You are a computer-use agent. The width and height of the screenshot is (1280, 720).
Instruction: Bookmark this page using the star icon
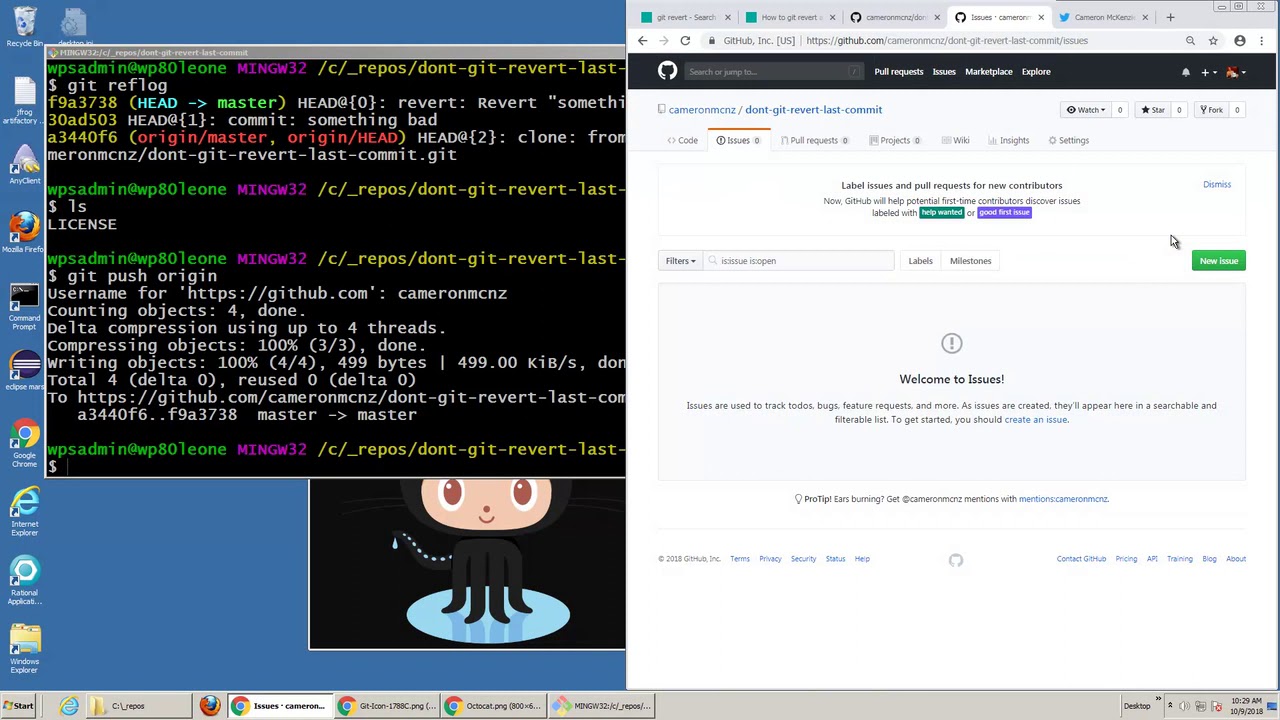(x=1213, y=41)
